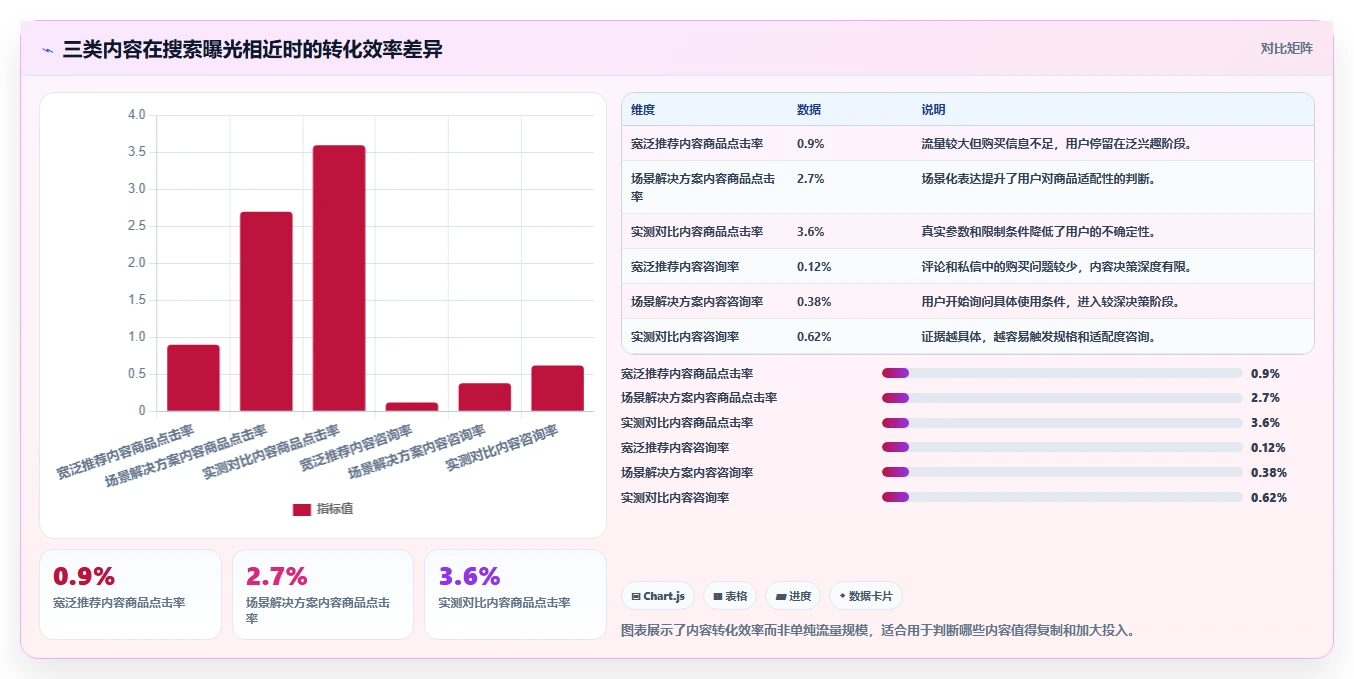Click the 数据 column header
This screenshot has width=1354, height=679.
point(809,110)
